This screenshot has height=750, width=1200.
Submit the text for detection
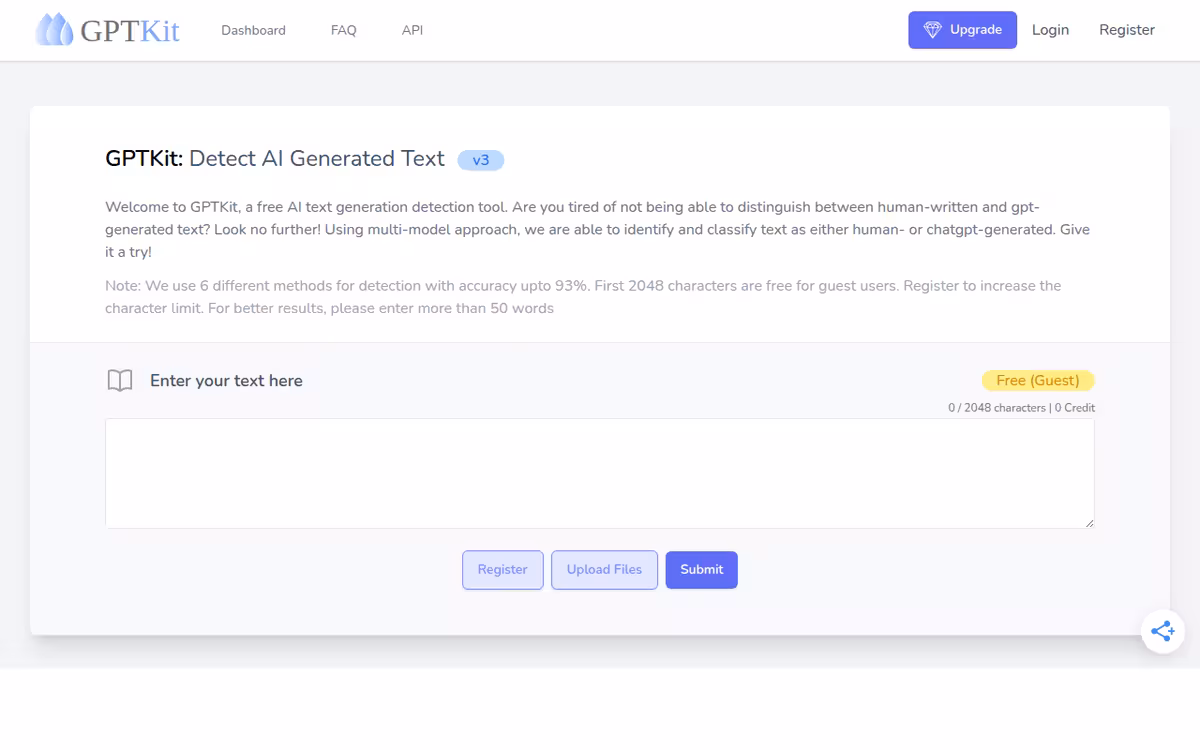(x=701, y=570)
